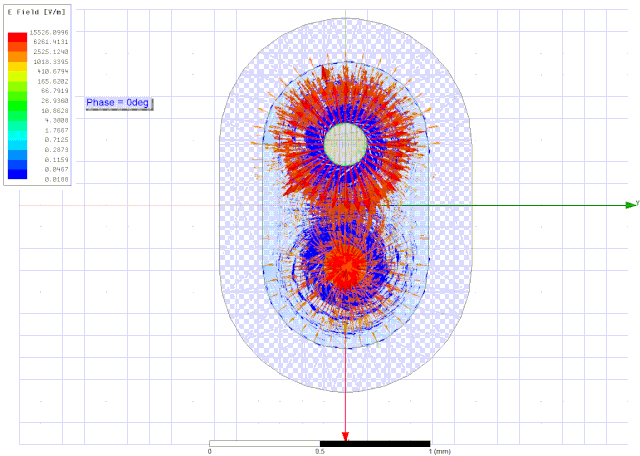Select the Phase = 0deg label
This screenshot has width=640, height=456.
118,102
